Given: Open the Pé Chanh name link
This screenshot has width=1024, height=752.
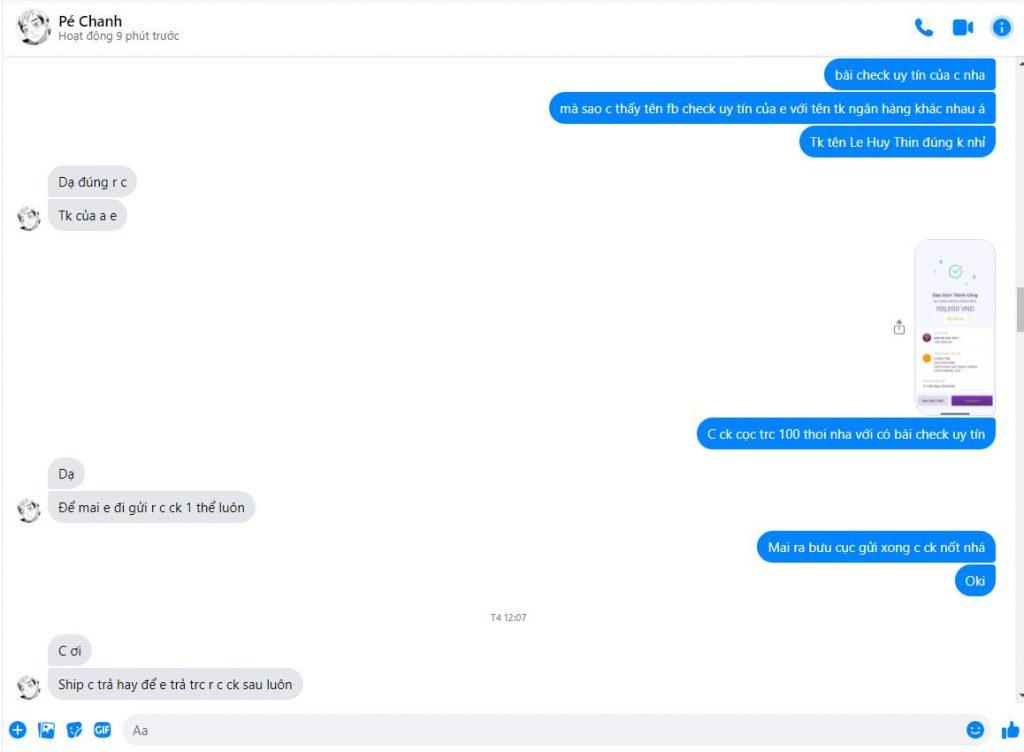Looking at the screenshot, I should (x=90, y=21).
